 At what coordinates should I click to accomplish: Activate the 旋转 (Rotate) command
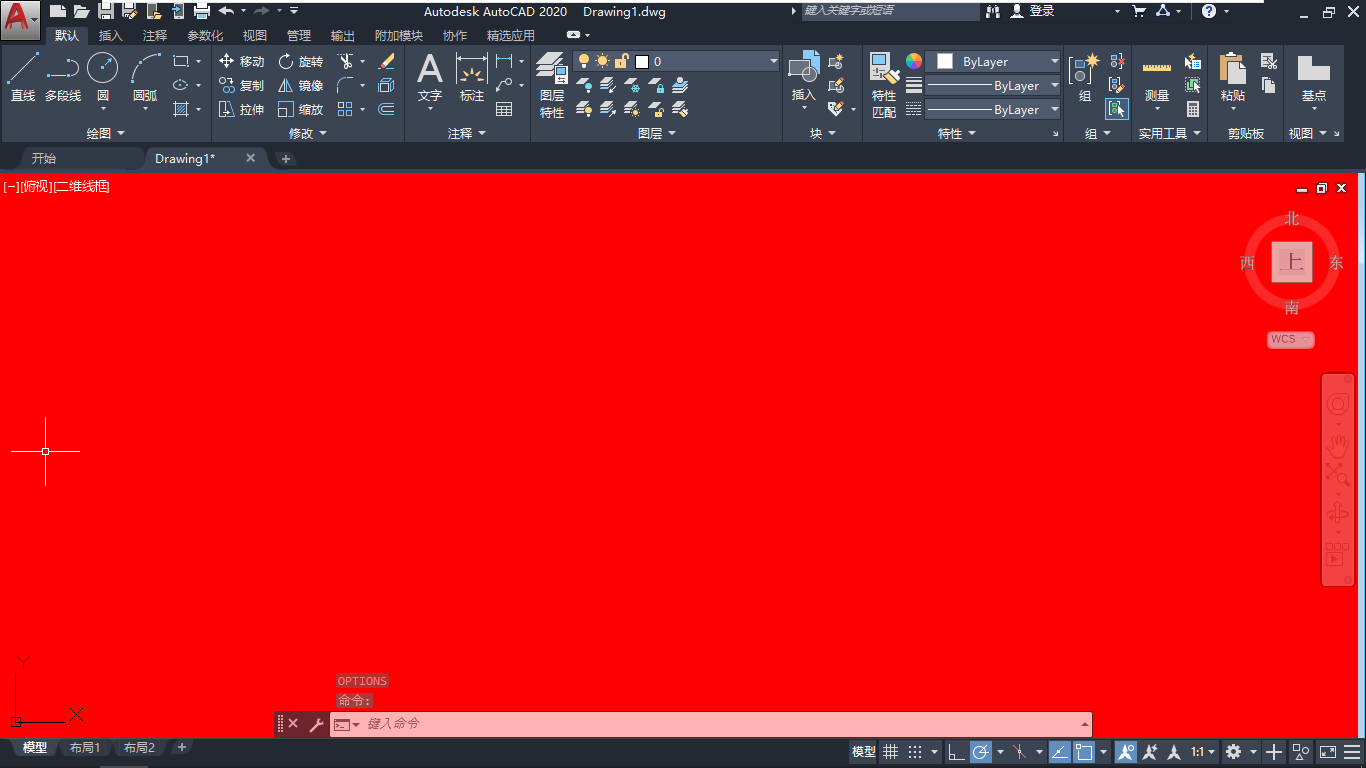[x=300, y=61]
